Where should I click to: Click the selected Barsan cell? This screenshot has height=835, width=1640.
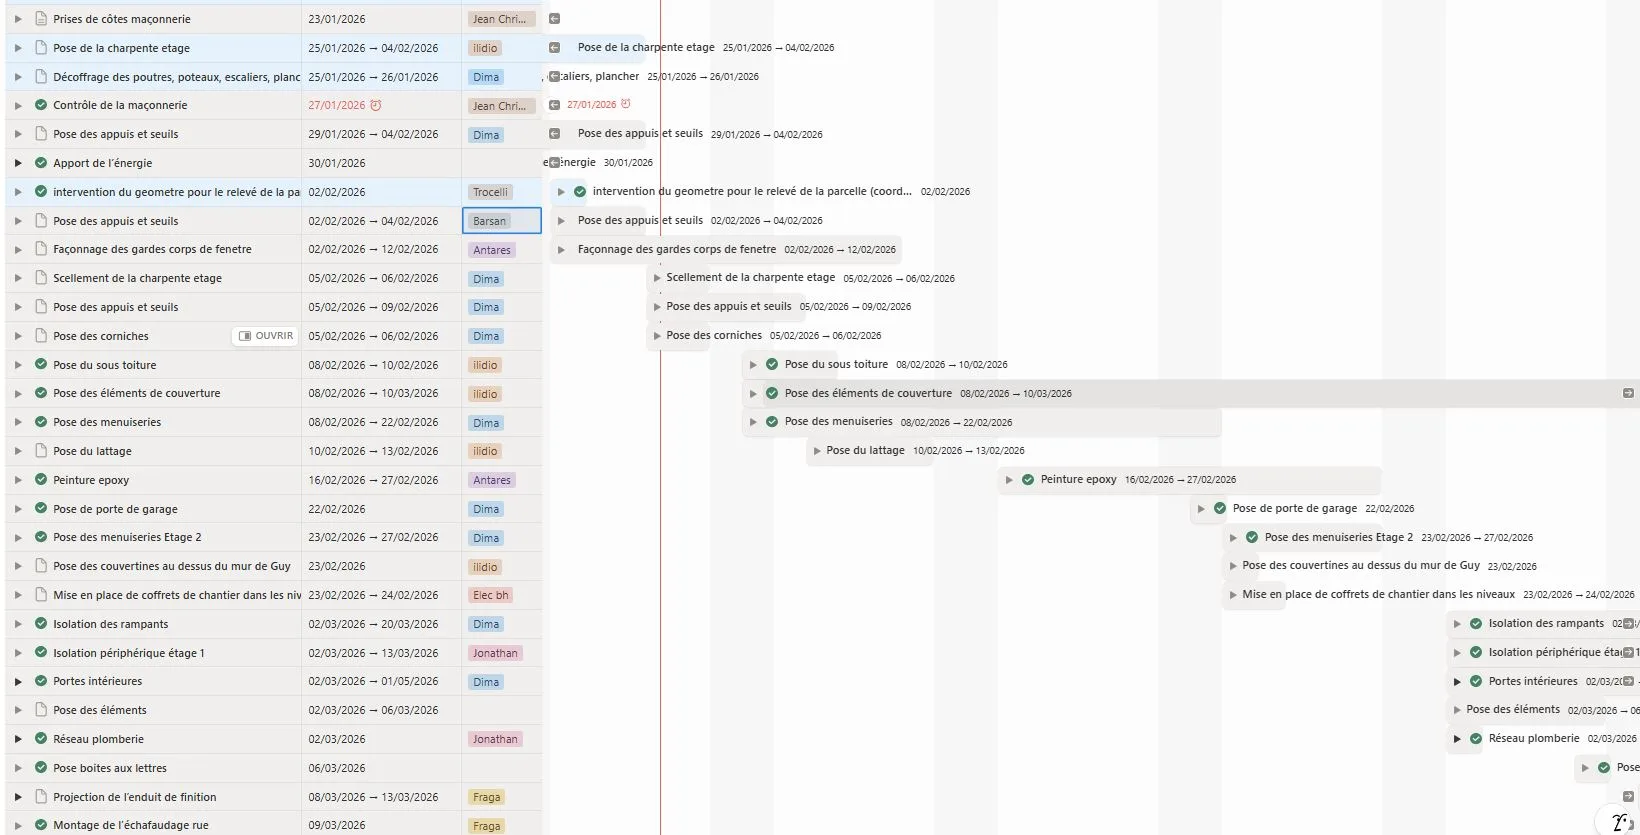[501, 221]
